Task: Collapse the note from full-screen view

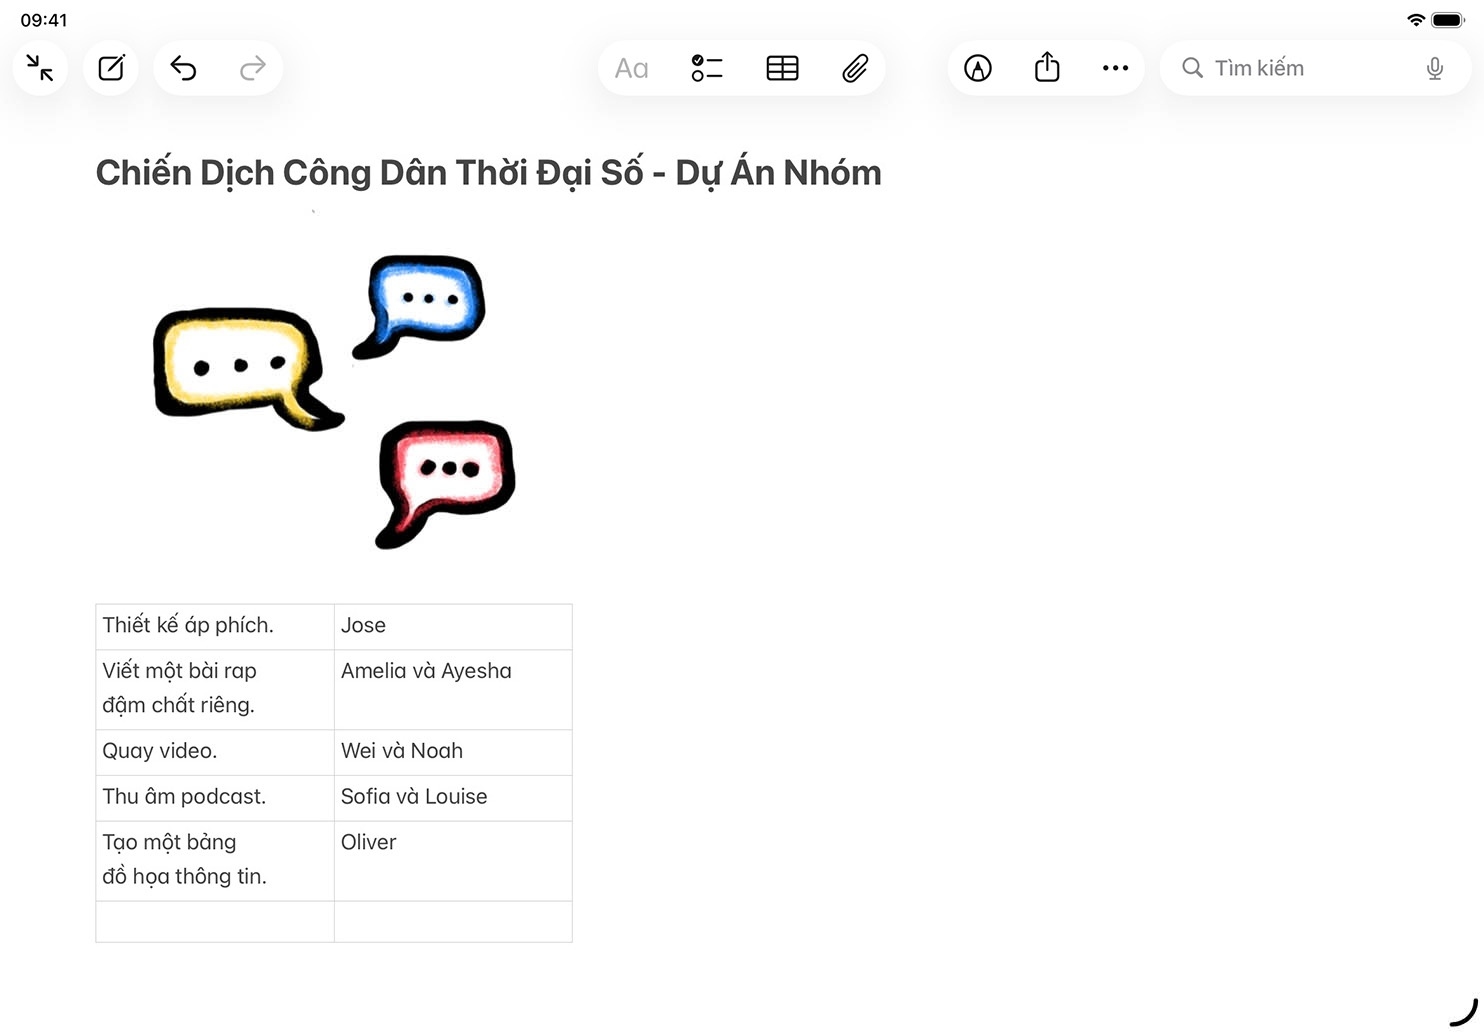Action: pyautogui.click(x=40, y=68)
